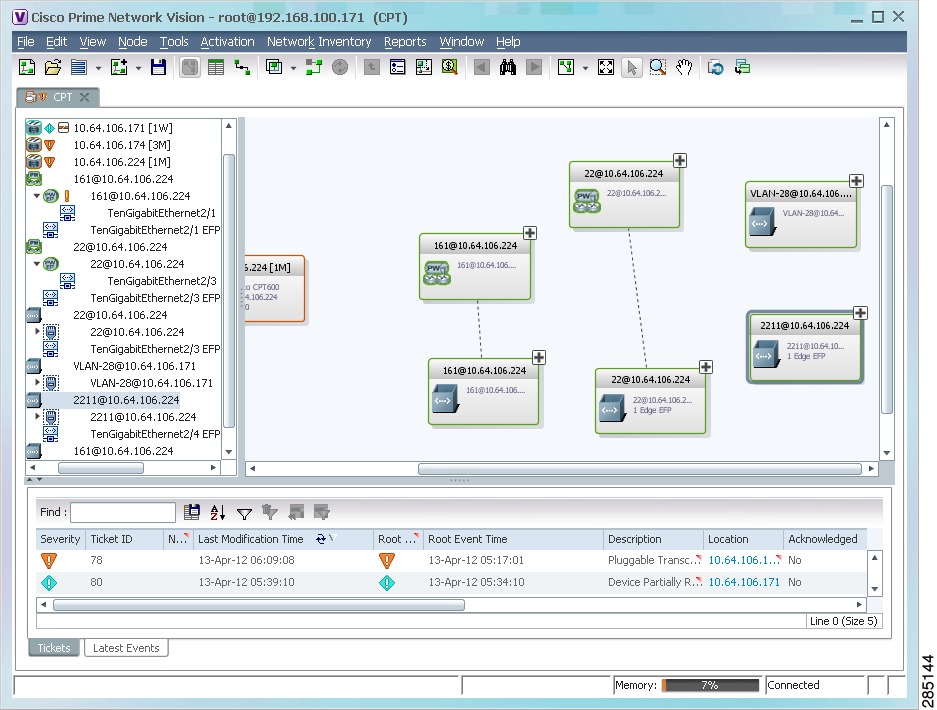The image size is (937, 710).
Task: Show links view toolbar icon
Action: click(x=242, y=67)
